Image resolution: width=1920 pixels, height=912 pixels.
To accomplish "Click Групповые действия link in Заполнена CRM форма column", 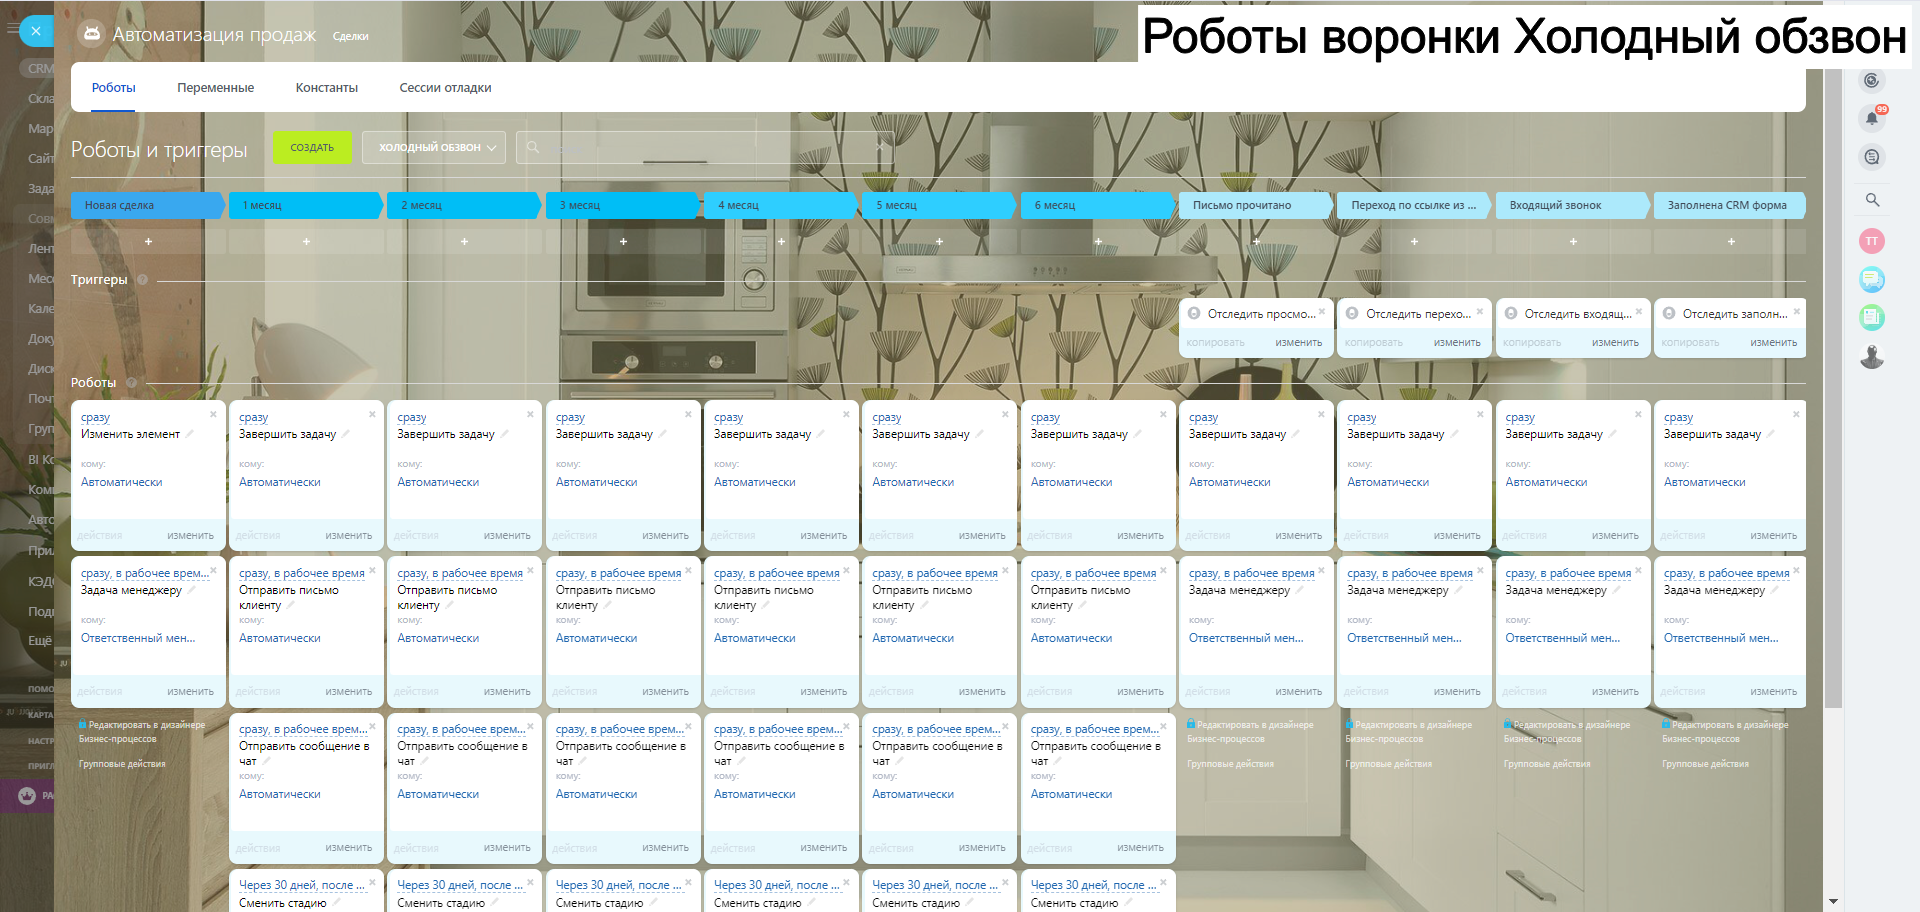I will click(1706, 764).
